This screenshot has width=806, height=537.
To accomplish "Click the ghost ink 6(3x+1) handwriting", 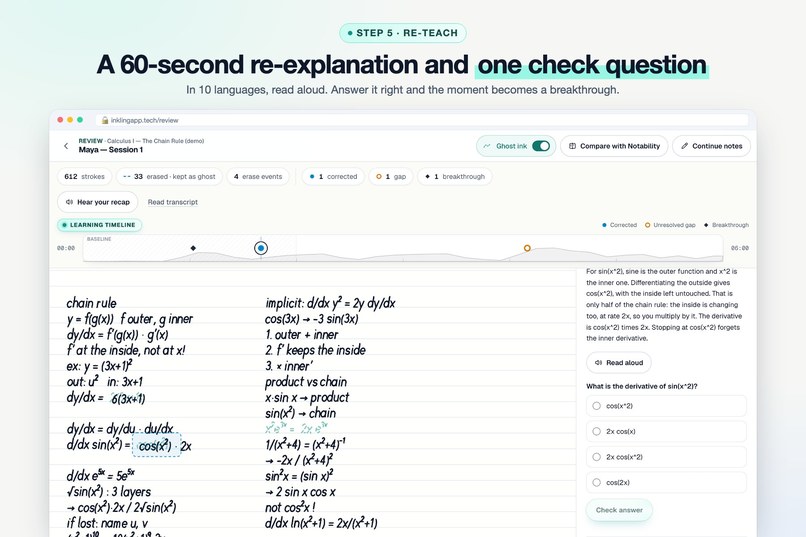I will [x=129, y=398].
